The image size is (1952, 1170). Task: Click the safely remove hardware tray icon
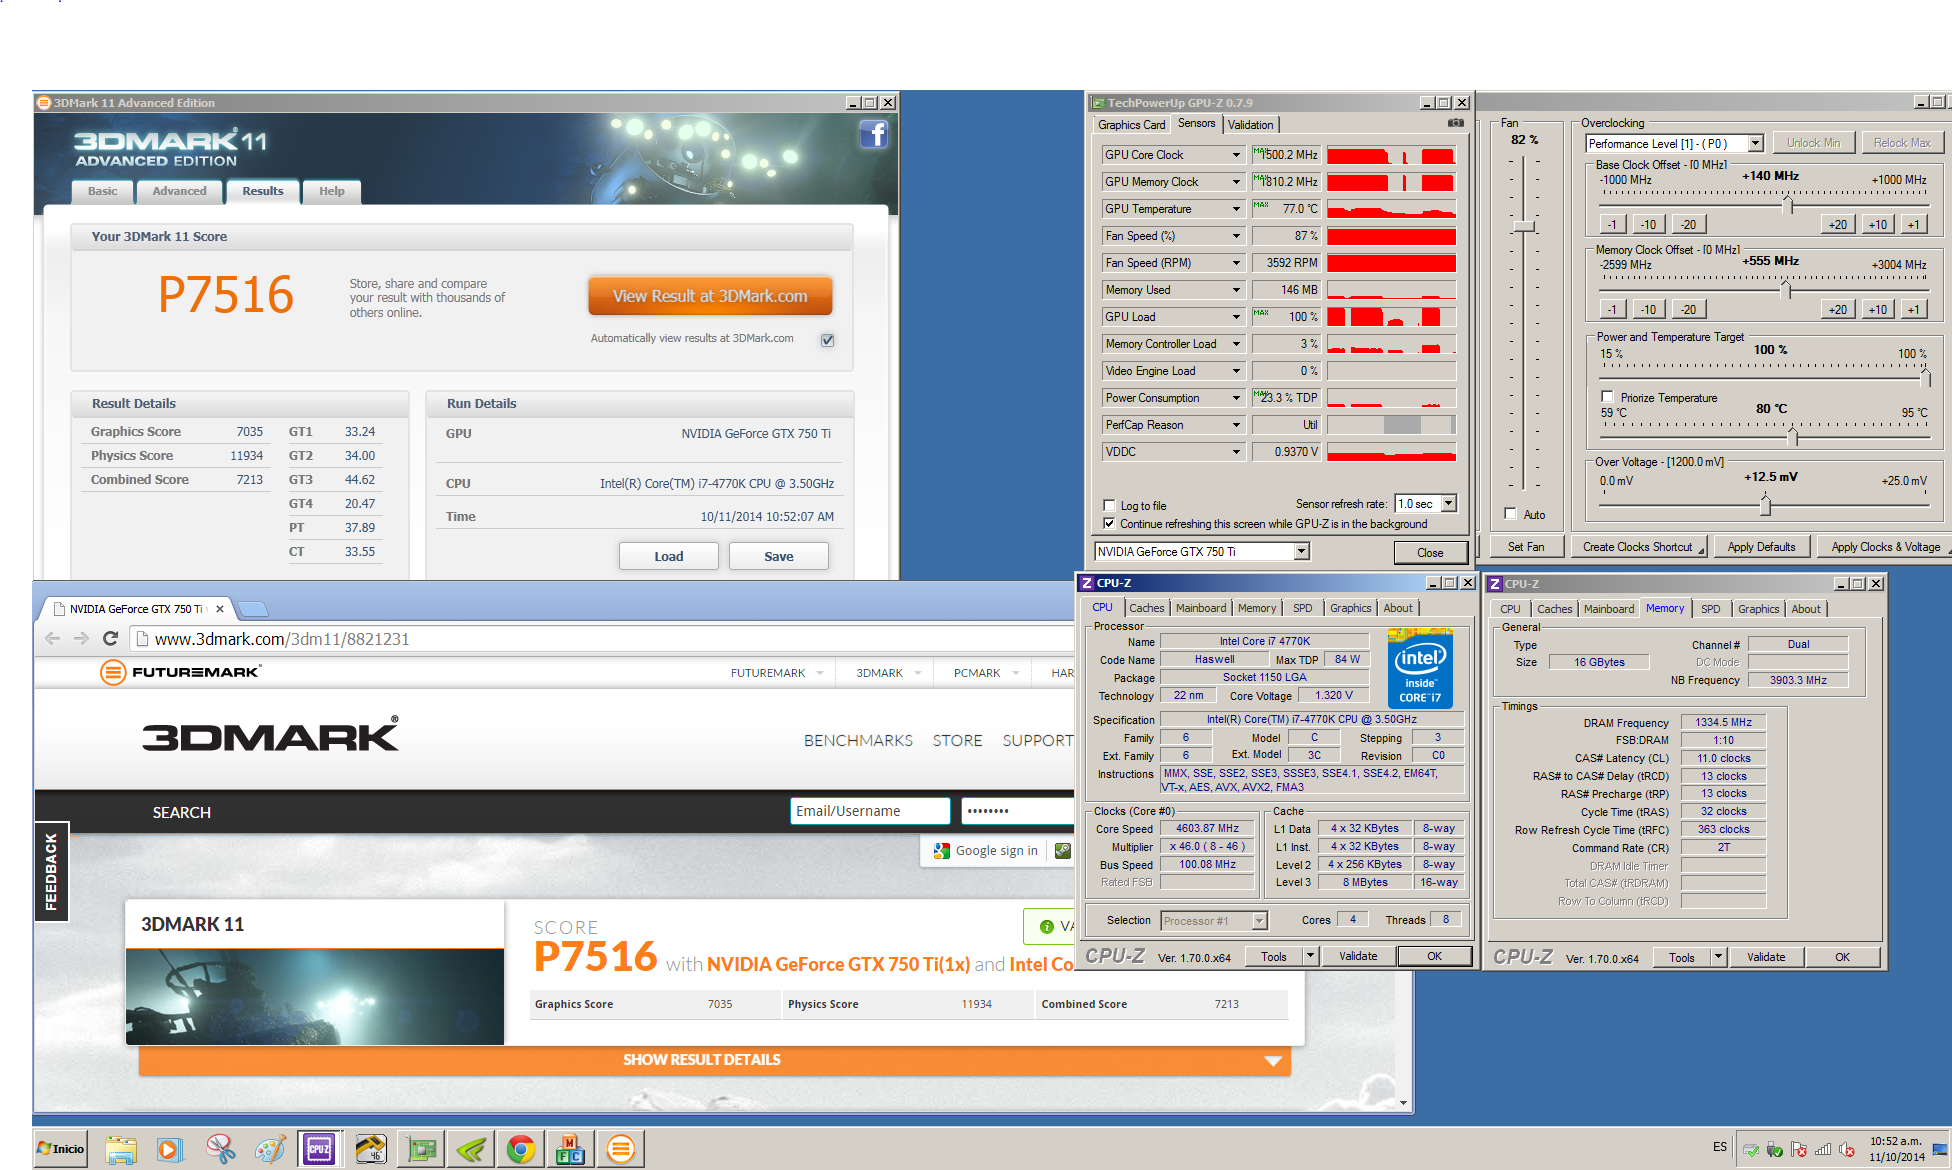pyautogui.click(x=1775, y=1150)
